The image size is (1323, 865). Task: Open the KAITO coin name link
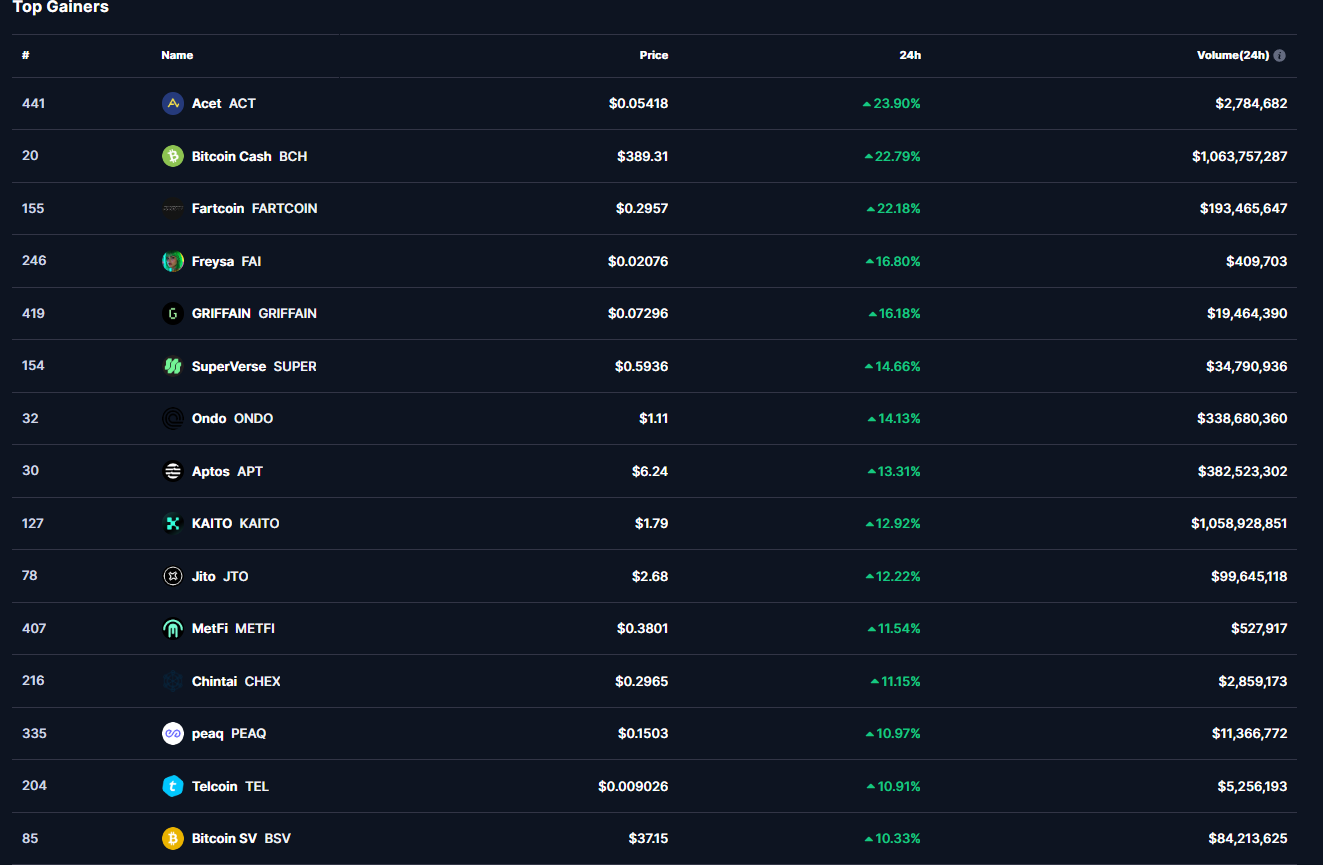point(235,523)
